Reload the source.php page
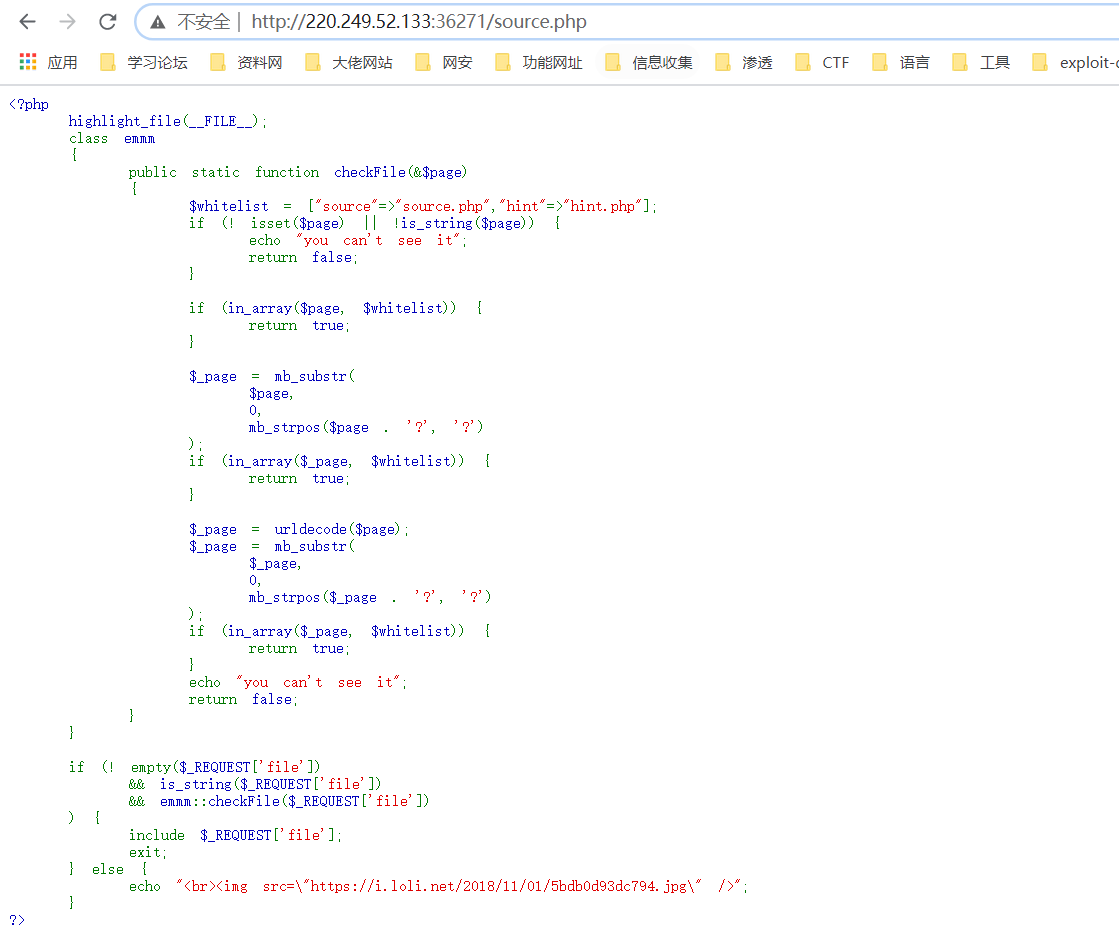 (108, 22)
